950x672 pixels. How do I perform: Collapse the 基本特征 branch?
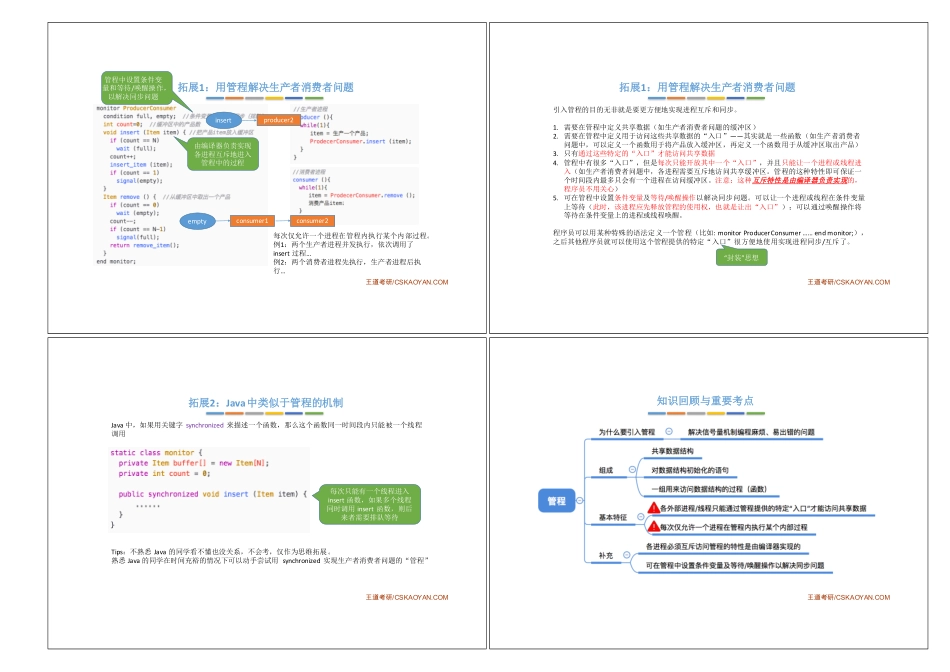pos(641,516)
